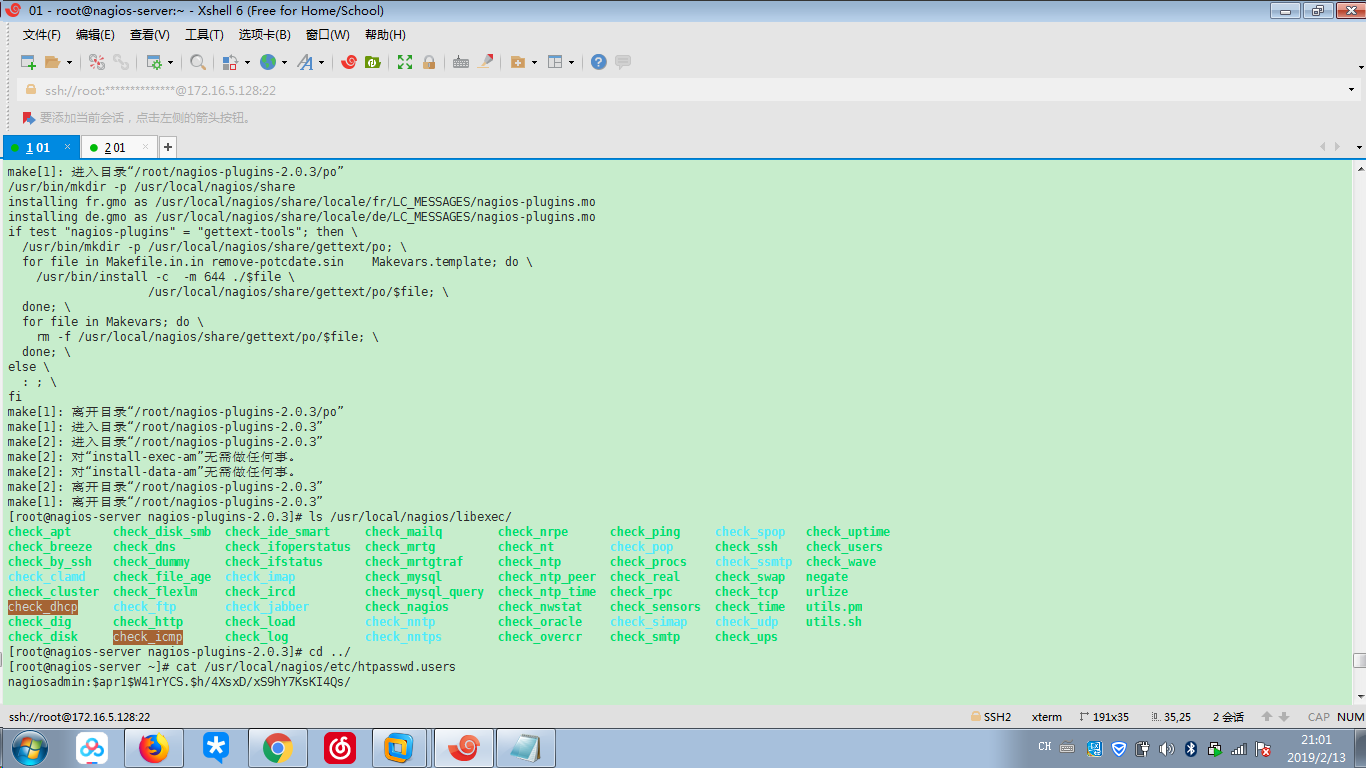Expand the session properties dropdown arrow

point(171,62)
